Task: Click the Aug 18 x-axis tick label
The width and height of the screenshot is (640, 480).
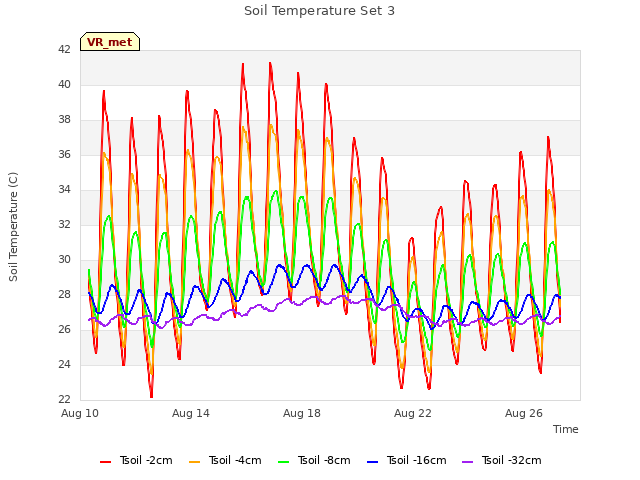Action: pos(302,413)
